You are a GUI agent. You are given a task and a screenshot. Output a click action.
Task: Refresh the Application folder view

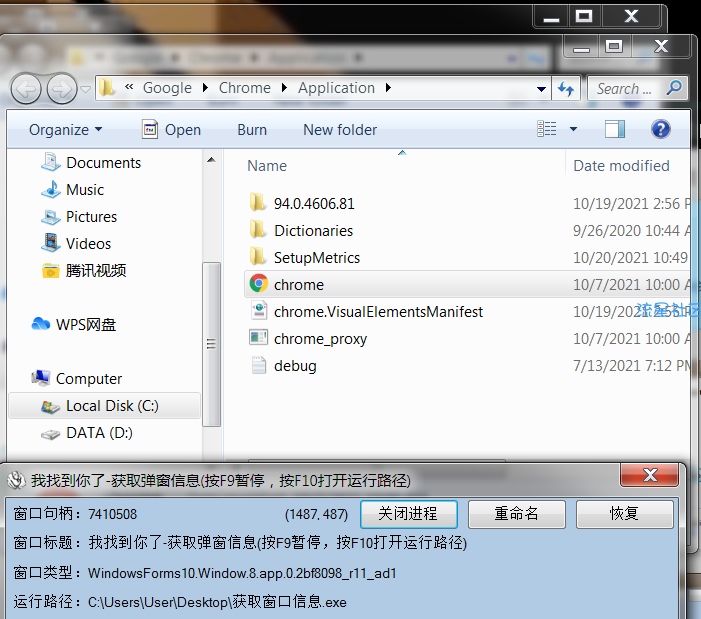566,88
